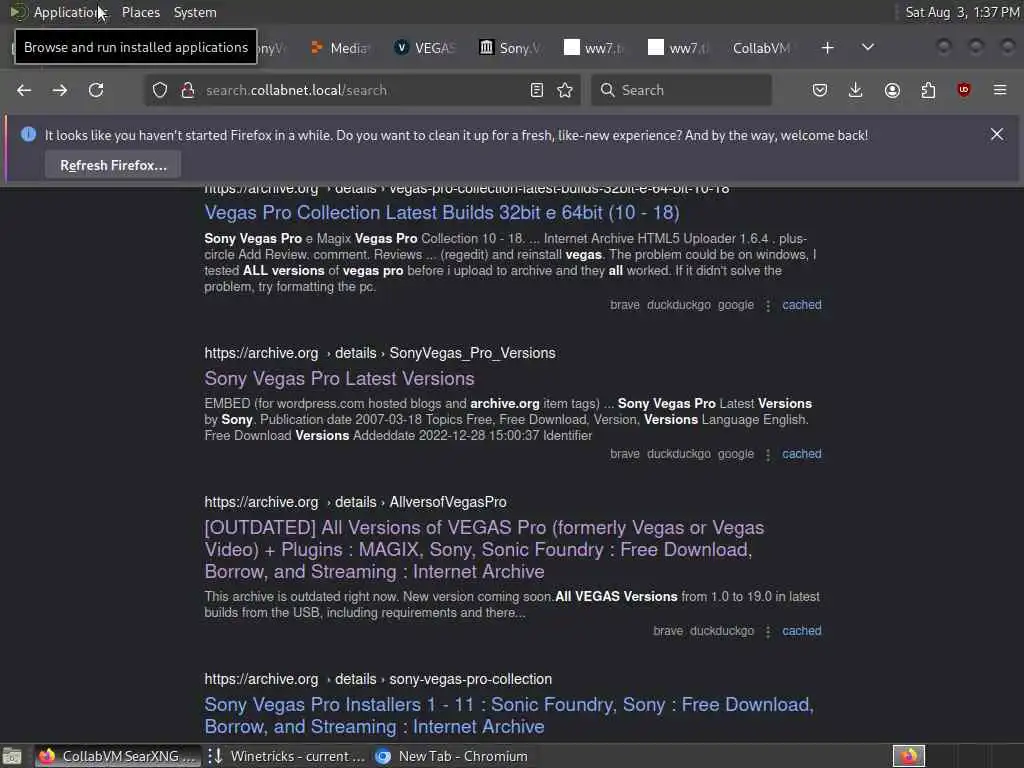Open the Pocket save icon

click(x=820, y=90)
